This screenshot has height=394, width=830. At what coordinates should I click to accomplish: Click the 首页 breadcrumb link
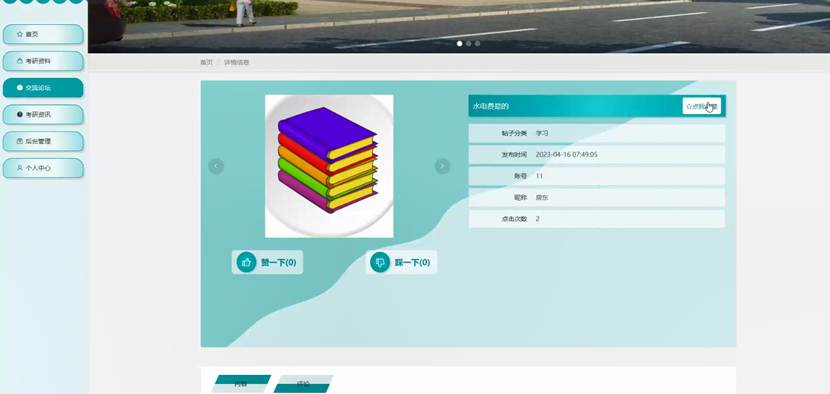tap(206, 62)
